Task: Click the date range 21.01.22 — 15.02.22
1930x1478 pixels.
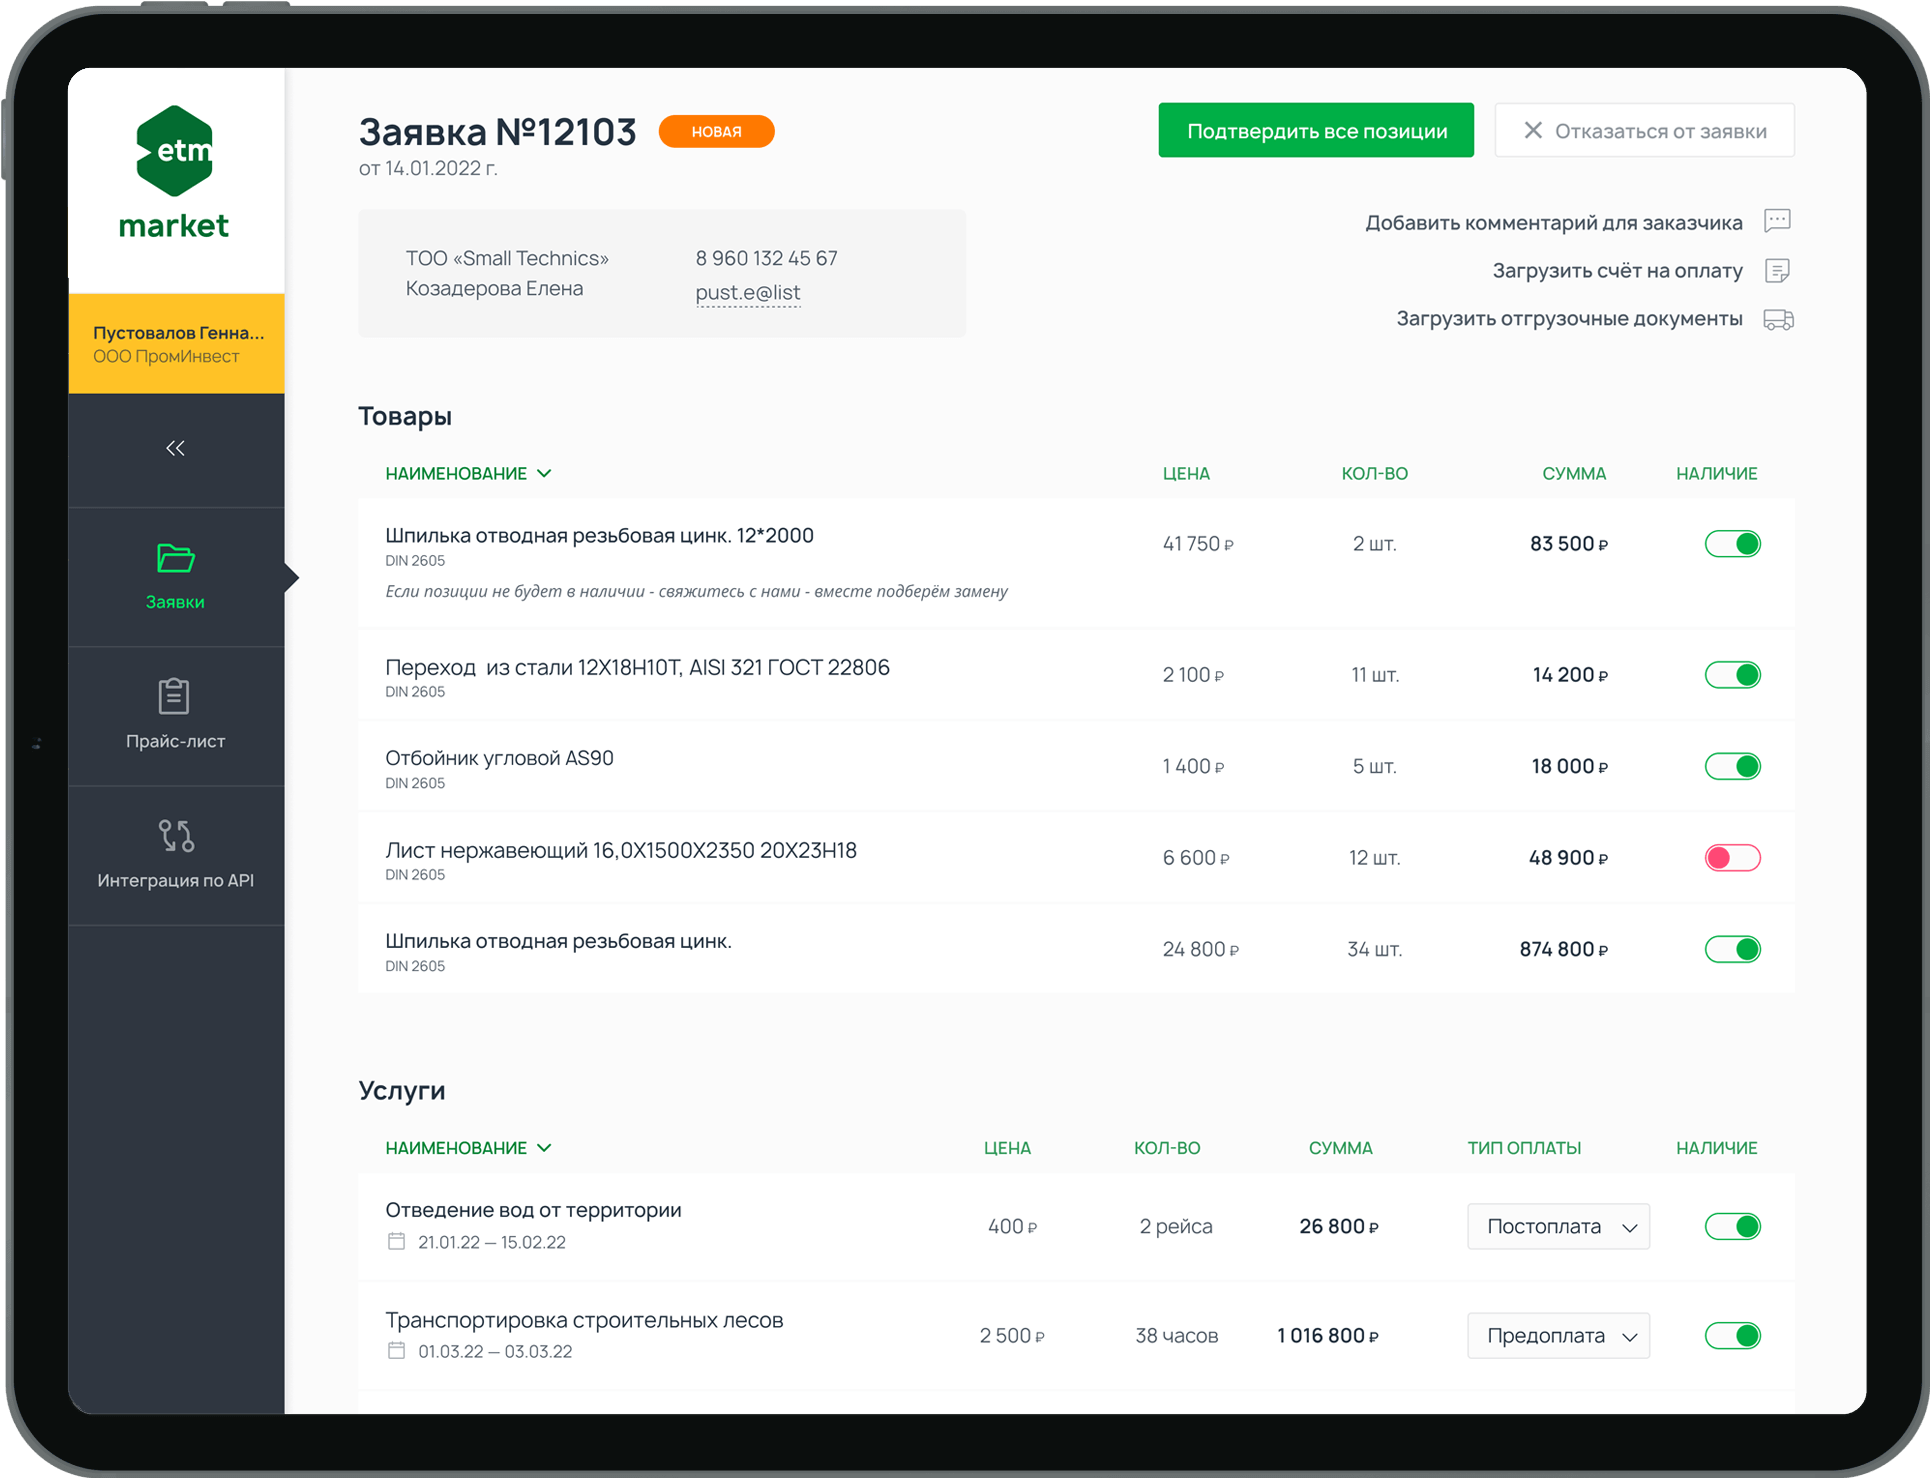Action: (x=492, y=1242)
